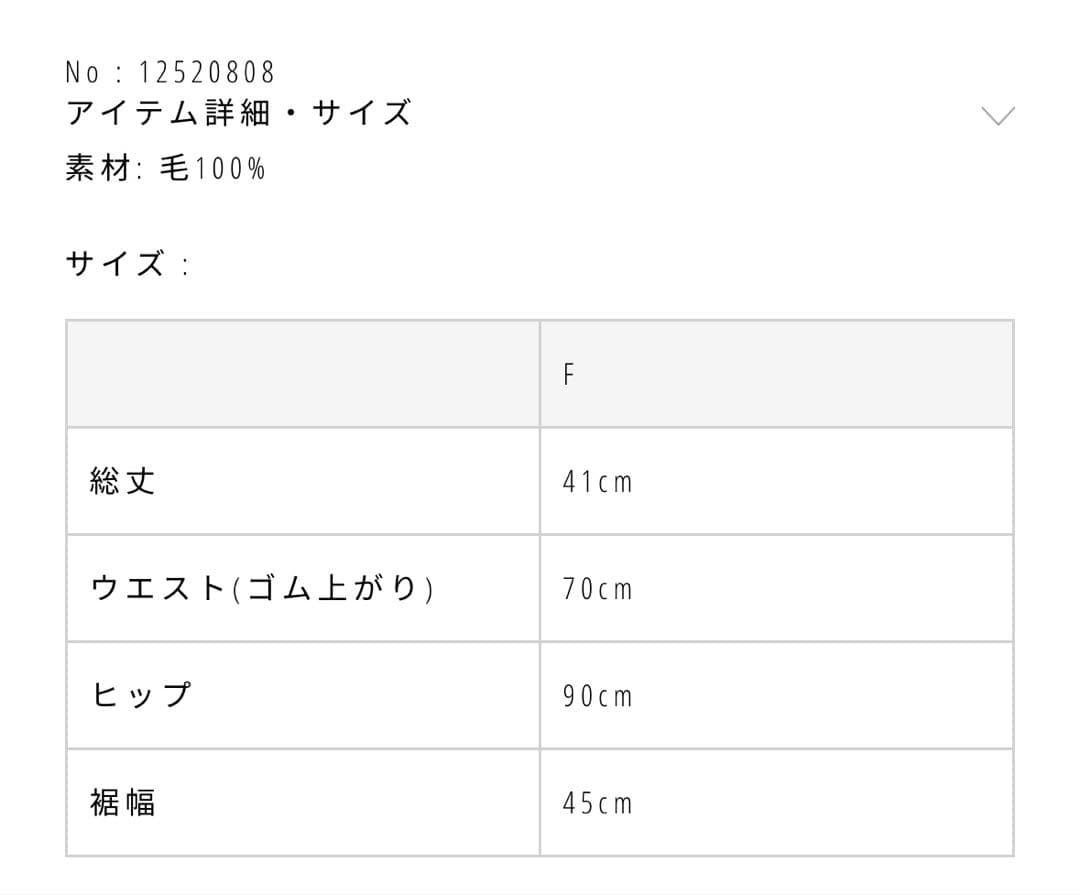Click the アイテム詳細・サイズ heading
Viewport: 1080px width, 895px height.
(238, 113)
